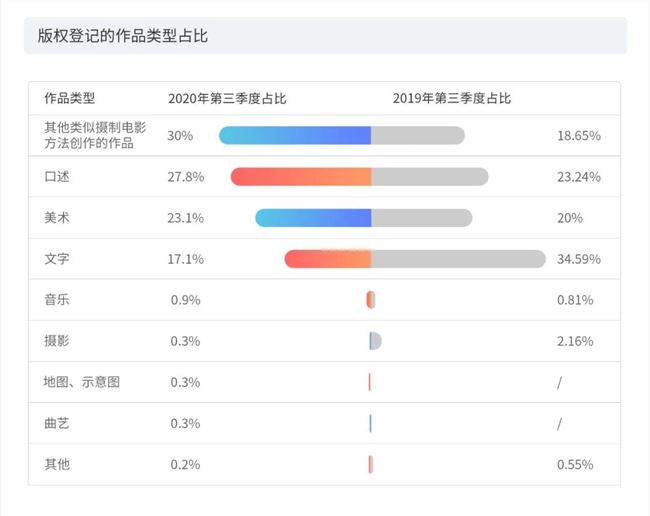Click the 18.65% value in the top row
Image resolution: width=650 pixels, height=516 pixels.
pos(579,135)
